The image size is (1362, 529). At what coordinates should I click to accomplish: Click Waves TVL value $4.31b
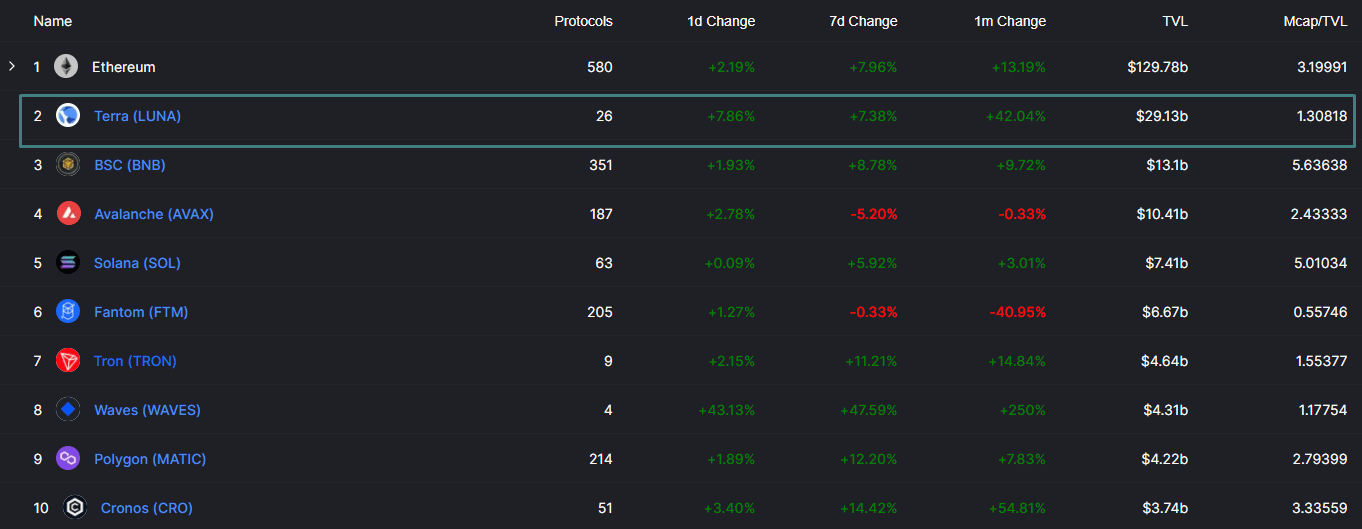[x=1166, y=410]
